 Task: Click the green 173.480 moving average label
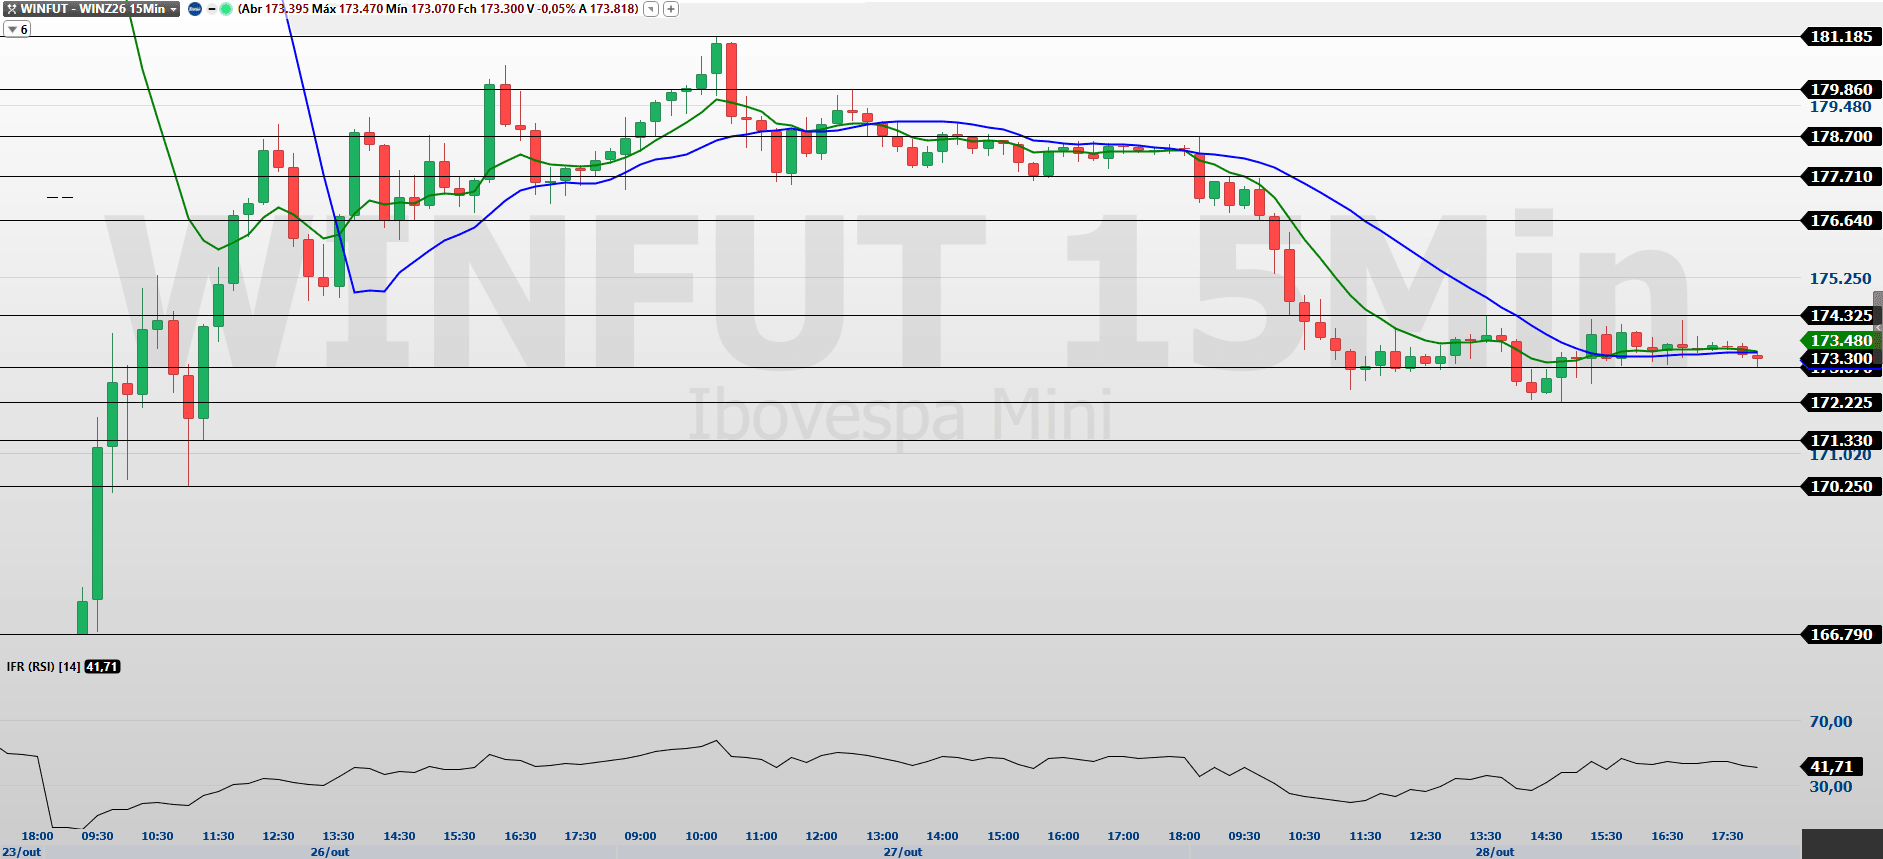(1841, 341)
